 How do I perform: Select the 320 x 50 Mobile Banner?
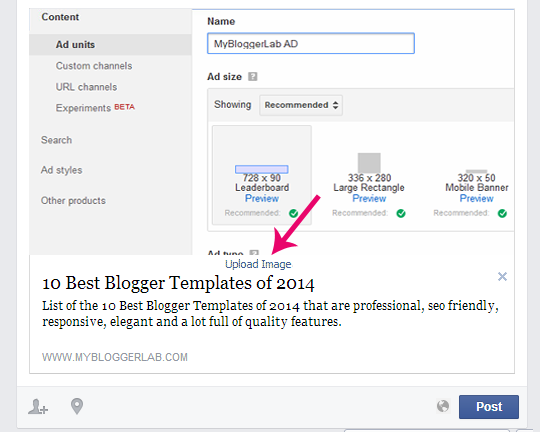(x=477, y=175)
